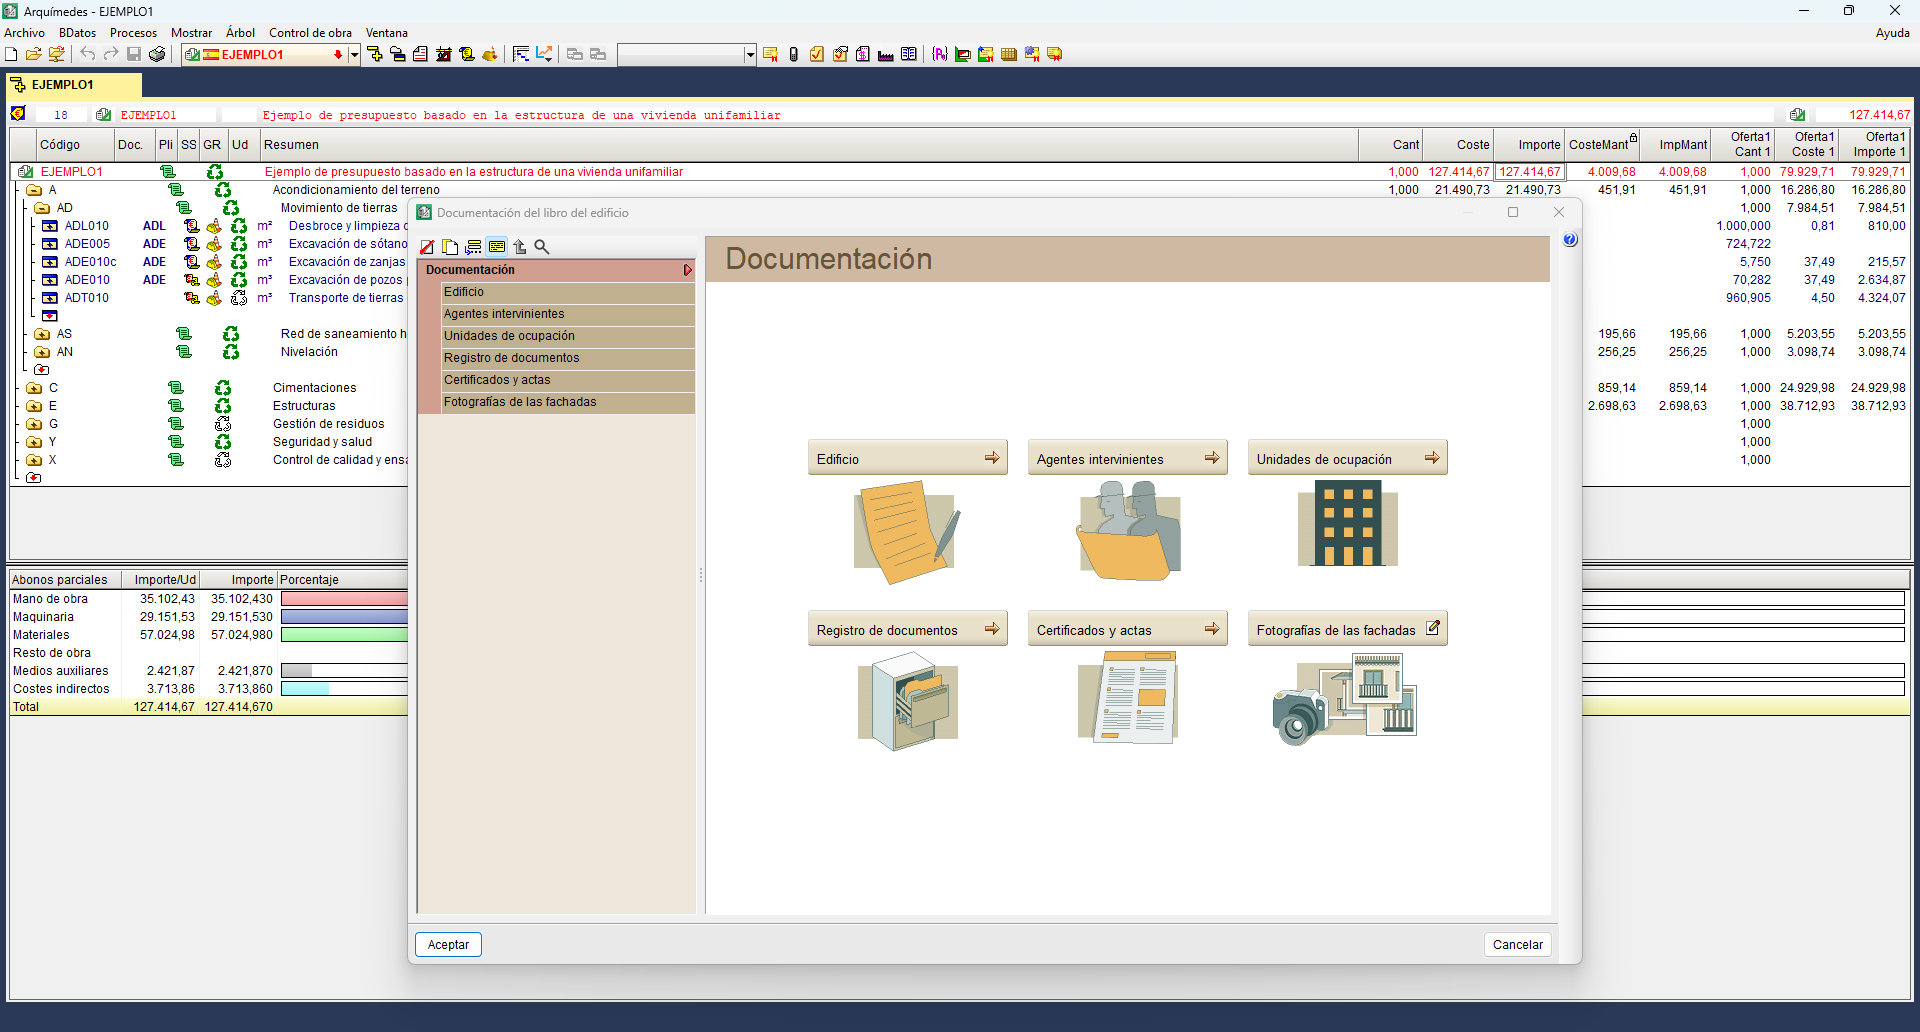Click the red triangle beside Documentación header
Viewport: 1920px width, 1032px height.
point(688,270)
